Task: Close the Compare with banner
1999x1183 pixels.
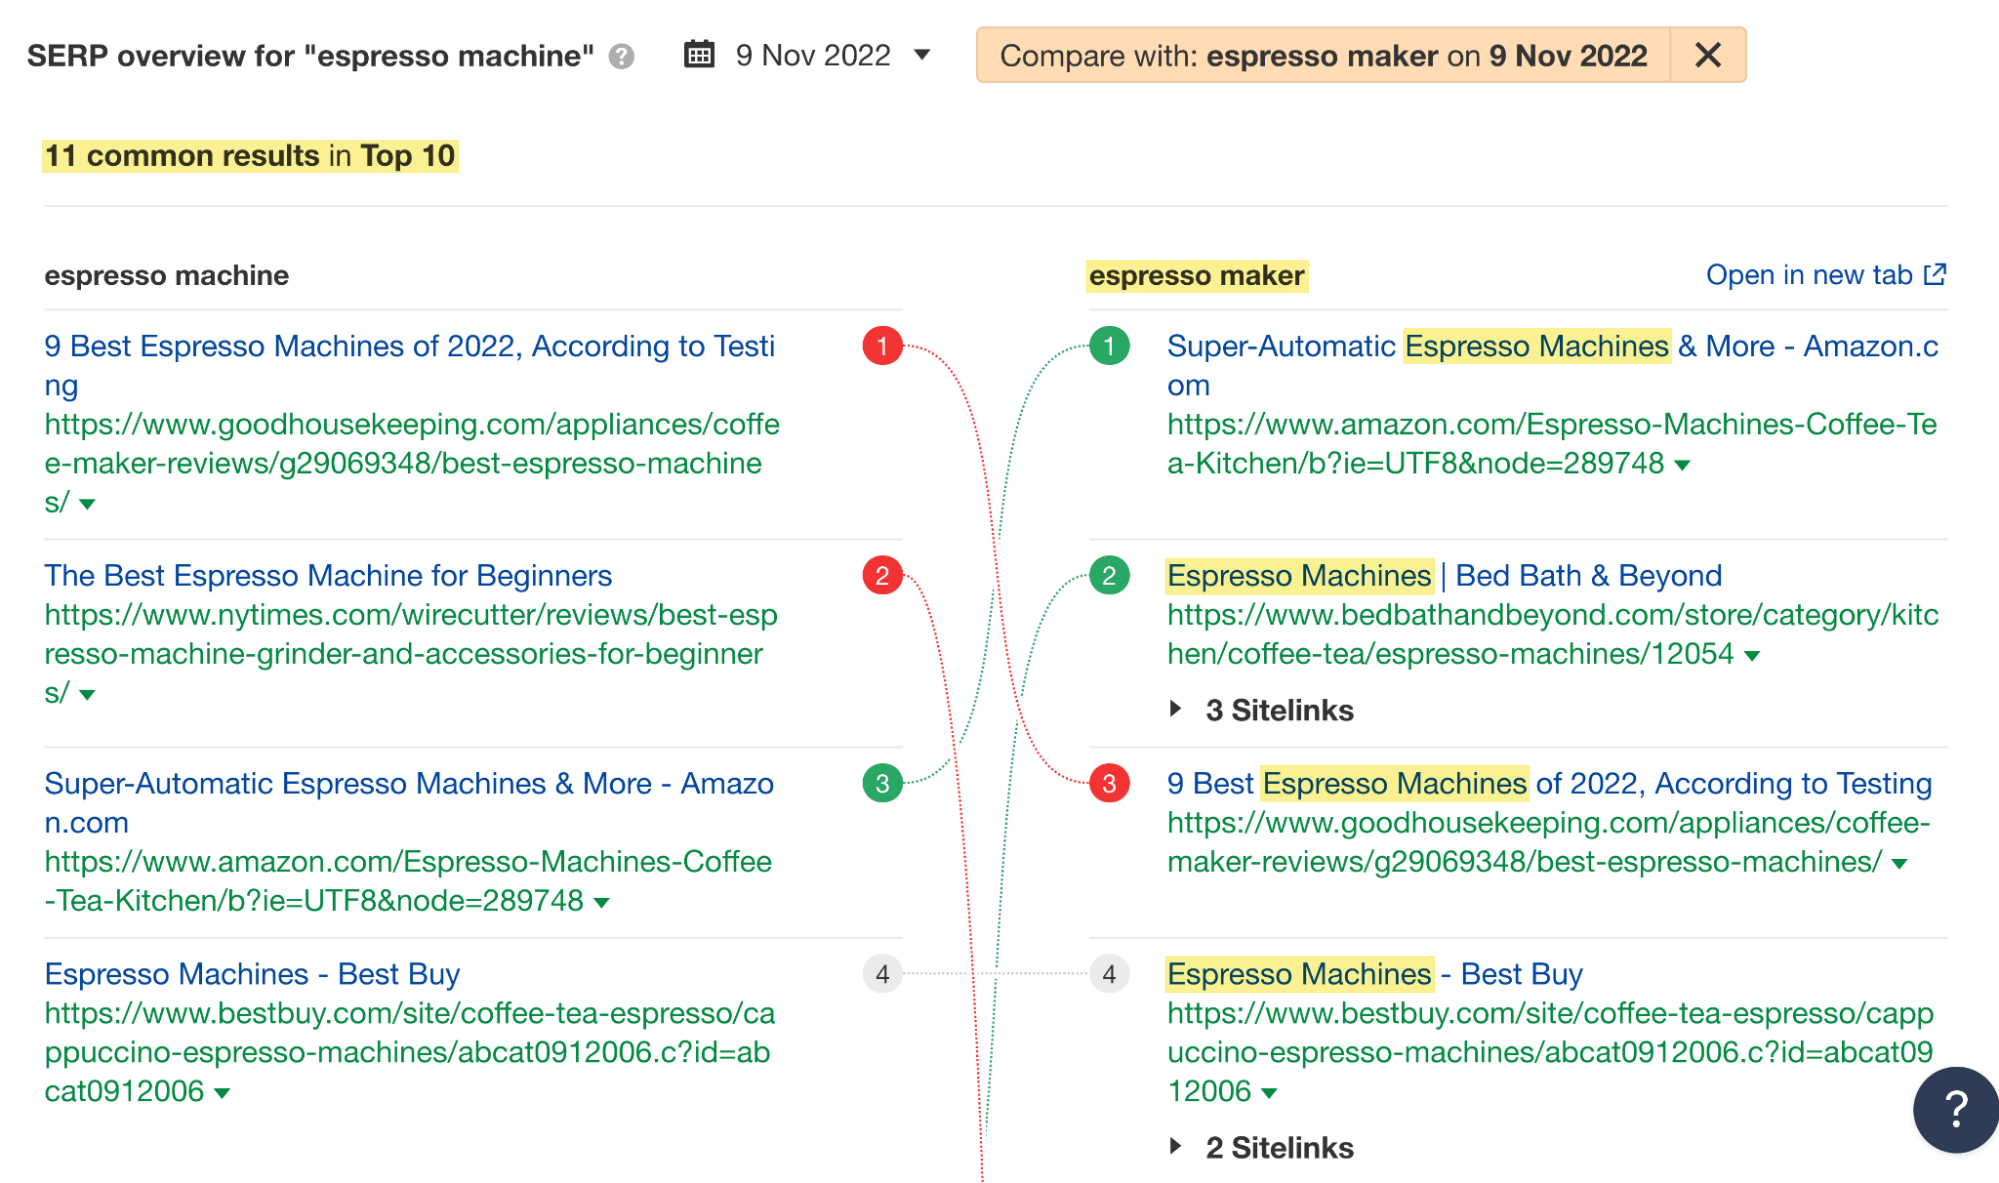Action: click(x=1708, y=55)
